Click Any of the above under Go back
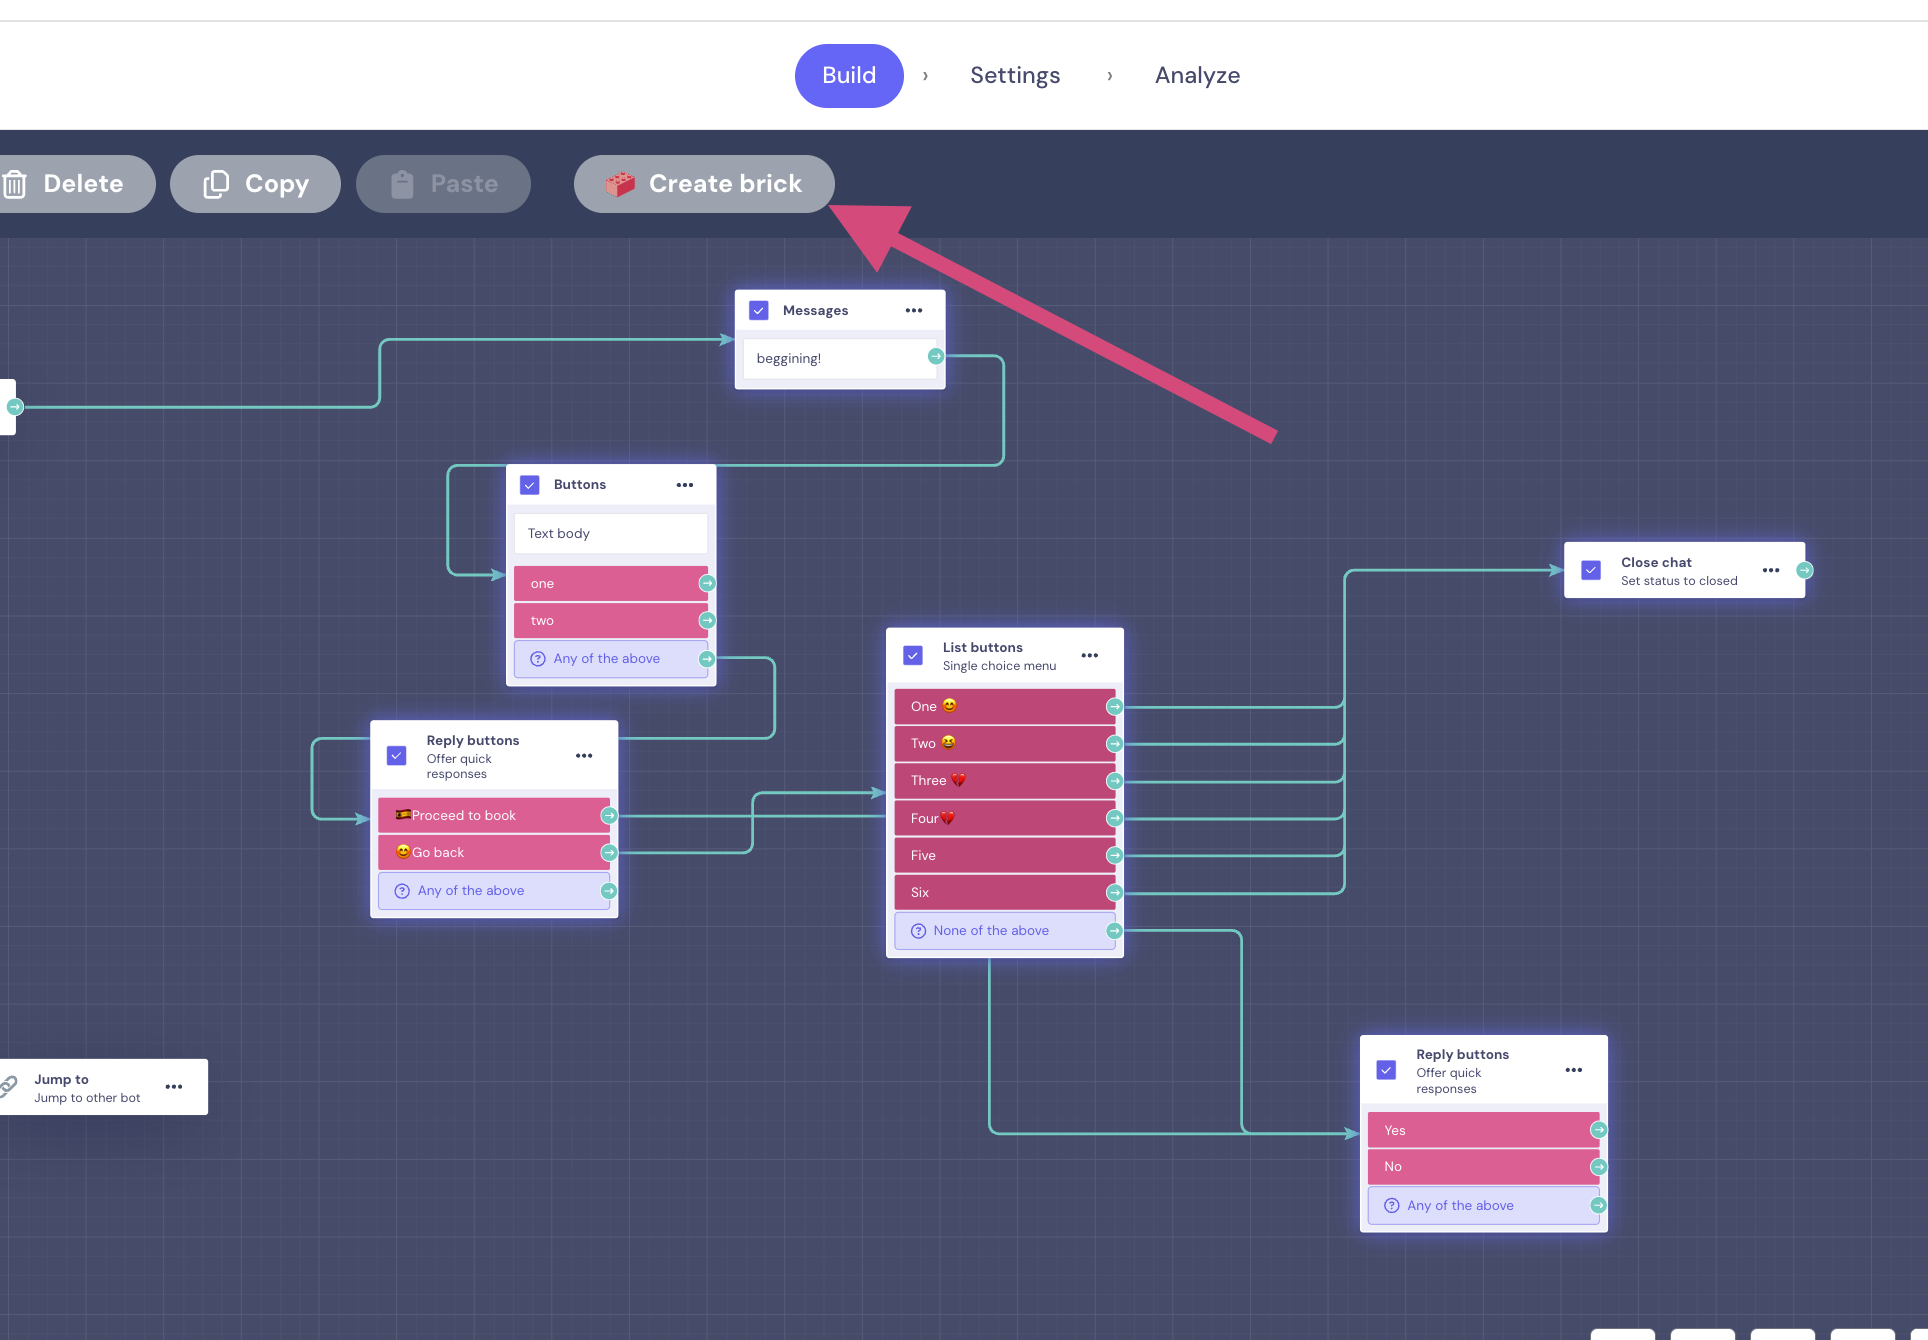1928x1340 pixels. point(494,891)
